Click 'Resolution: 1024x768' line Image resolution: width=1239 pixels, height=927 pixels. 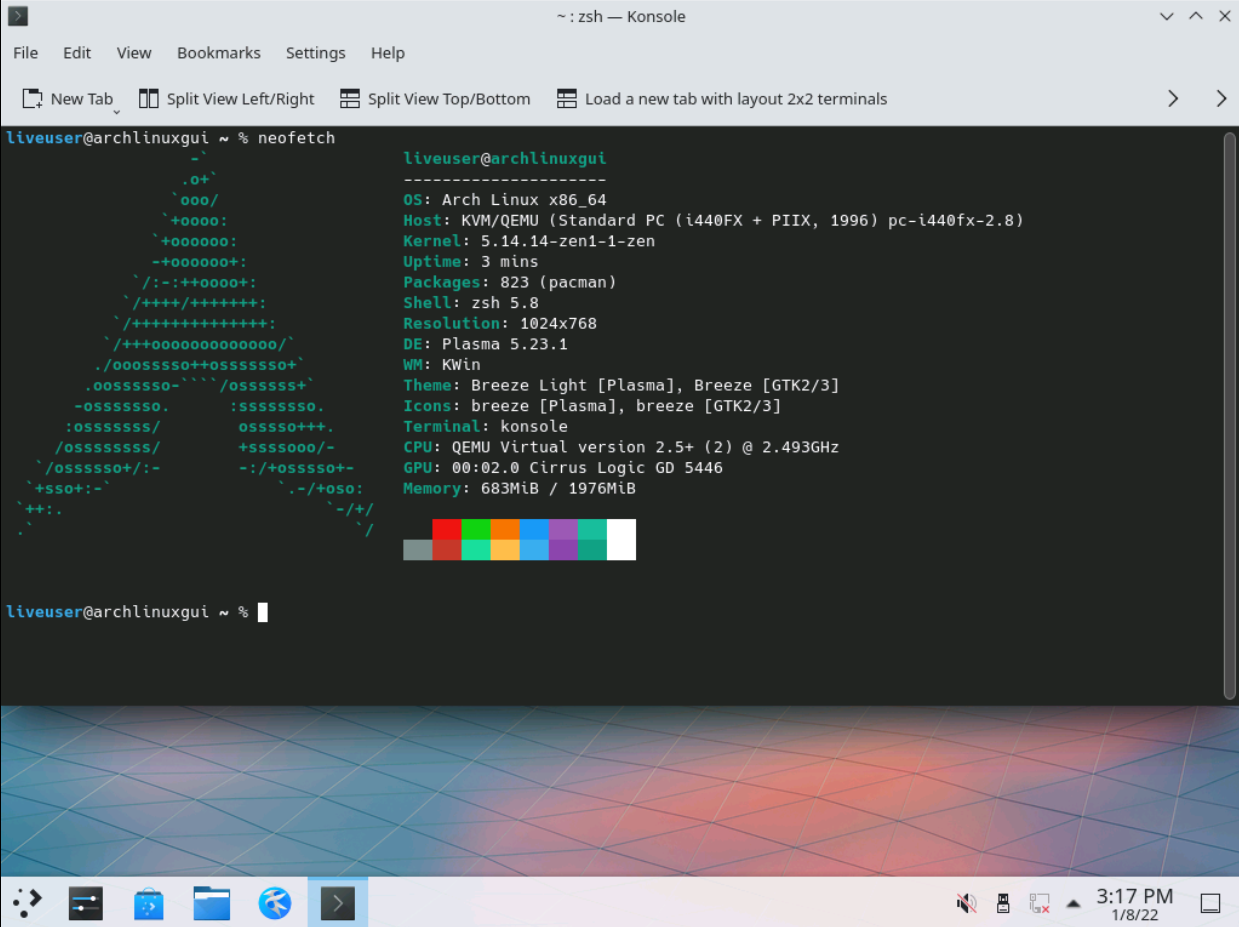click(500, 323)
